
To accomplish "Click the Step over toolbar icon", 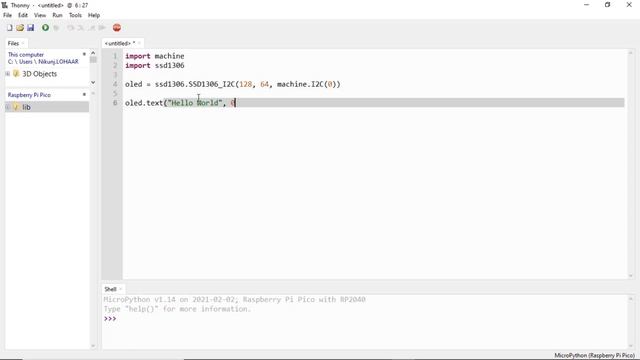I will coord(71,28).
